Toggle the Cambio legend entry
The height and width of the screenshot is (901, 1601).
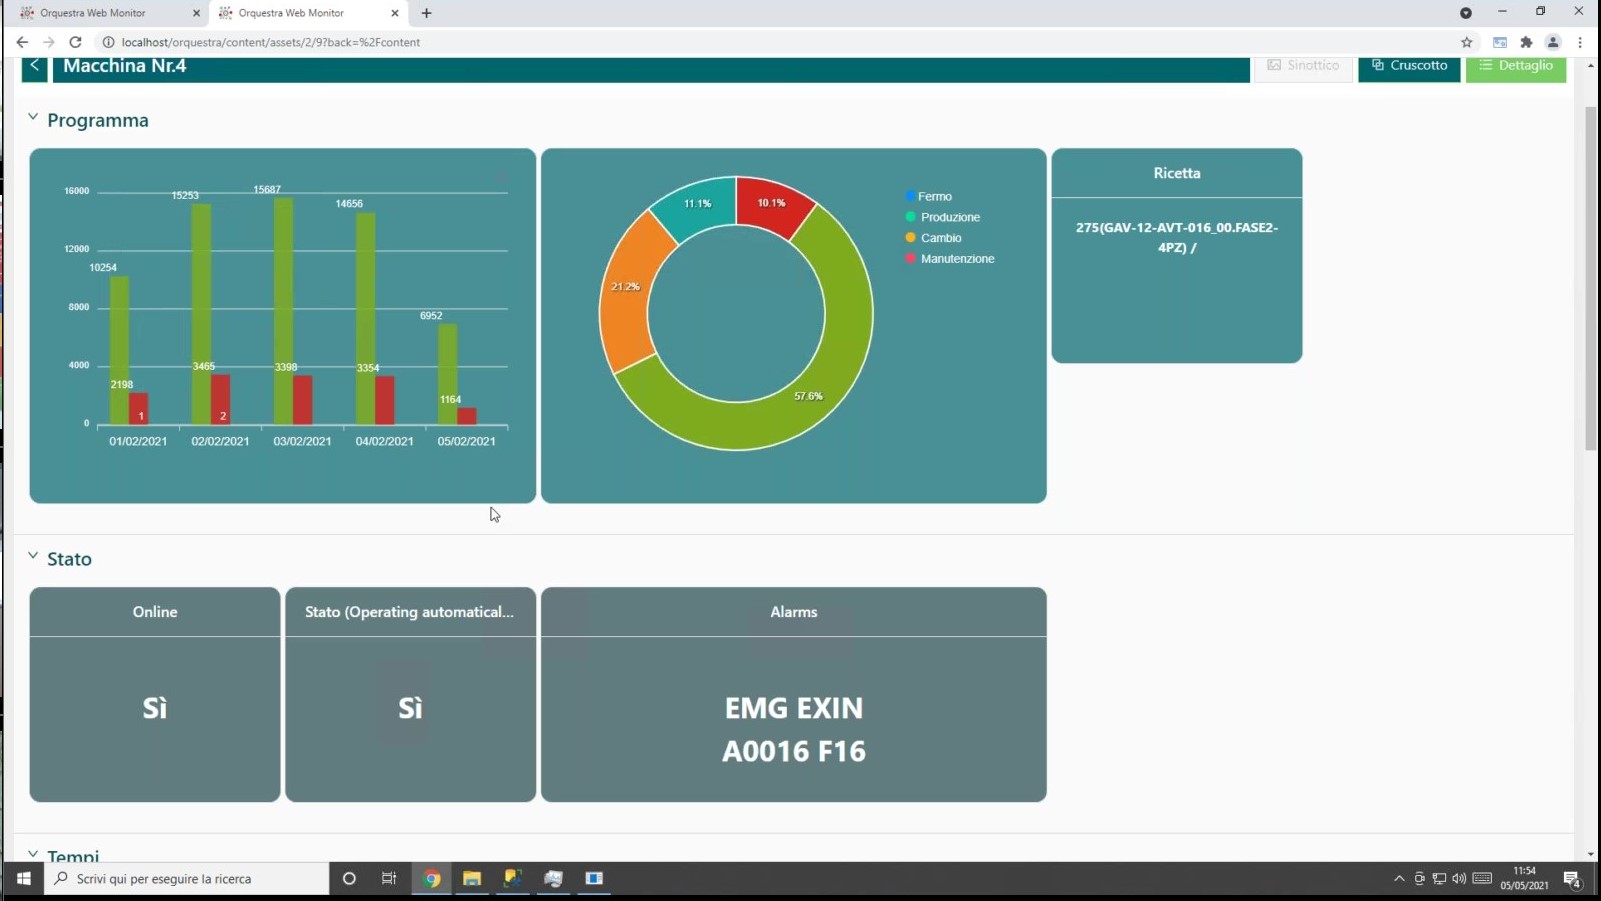click(x=933, y=238)
